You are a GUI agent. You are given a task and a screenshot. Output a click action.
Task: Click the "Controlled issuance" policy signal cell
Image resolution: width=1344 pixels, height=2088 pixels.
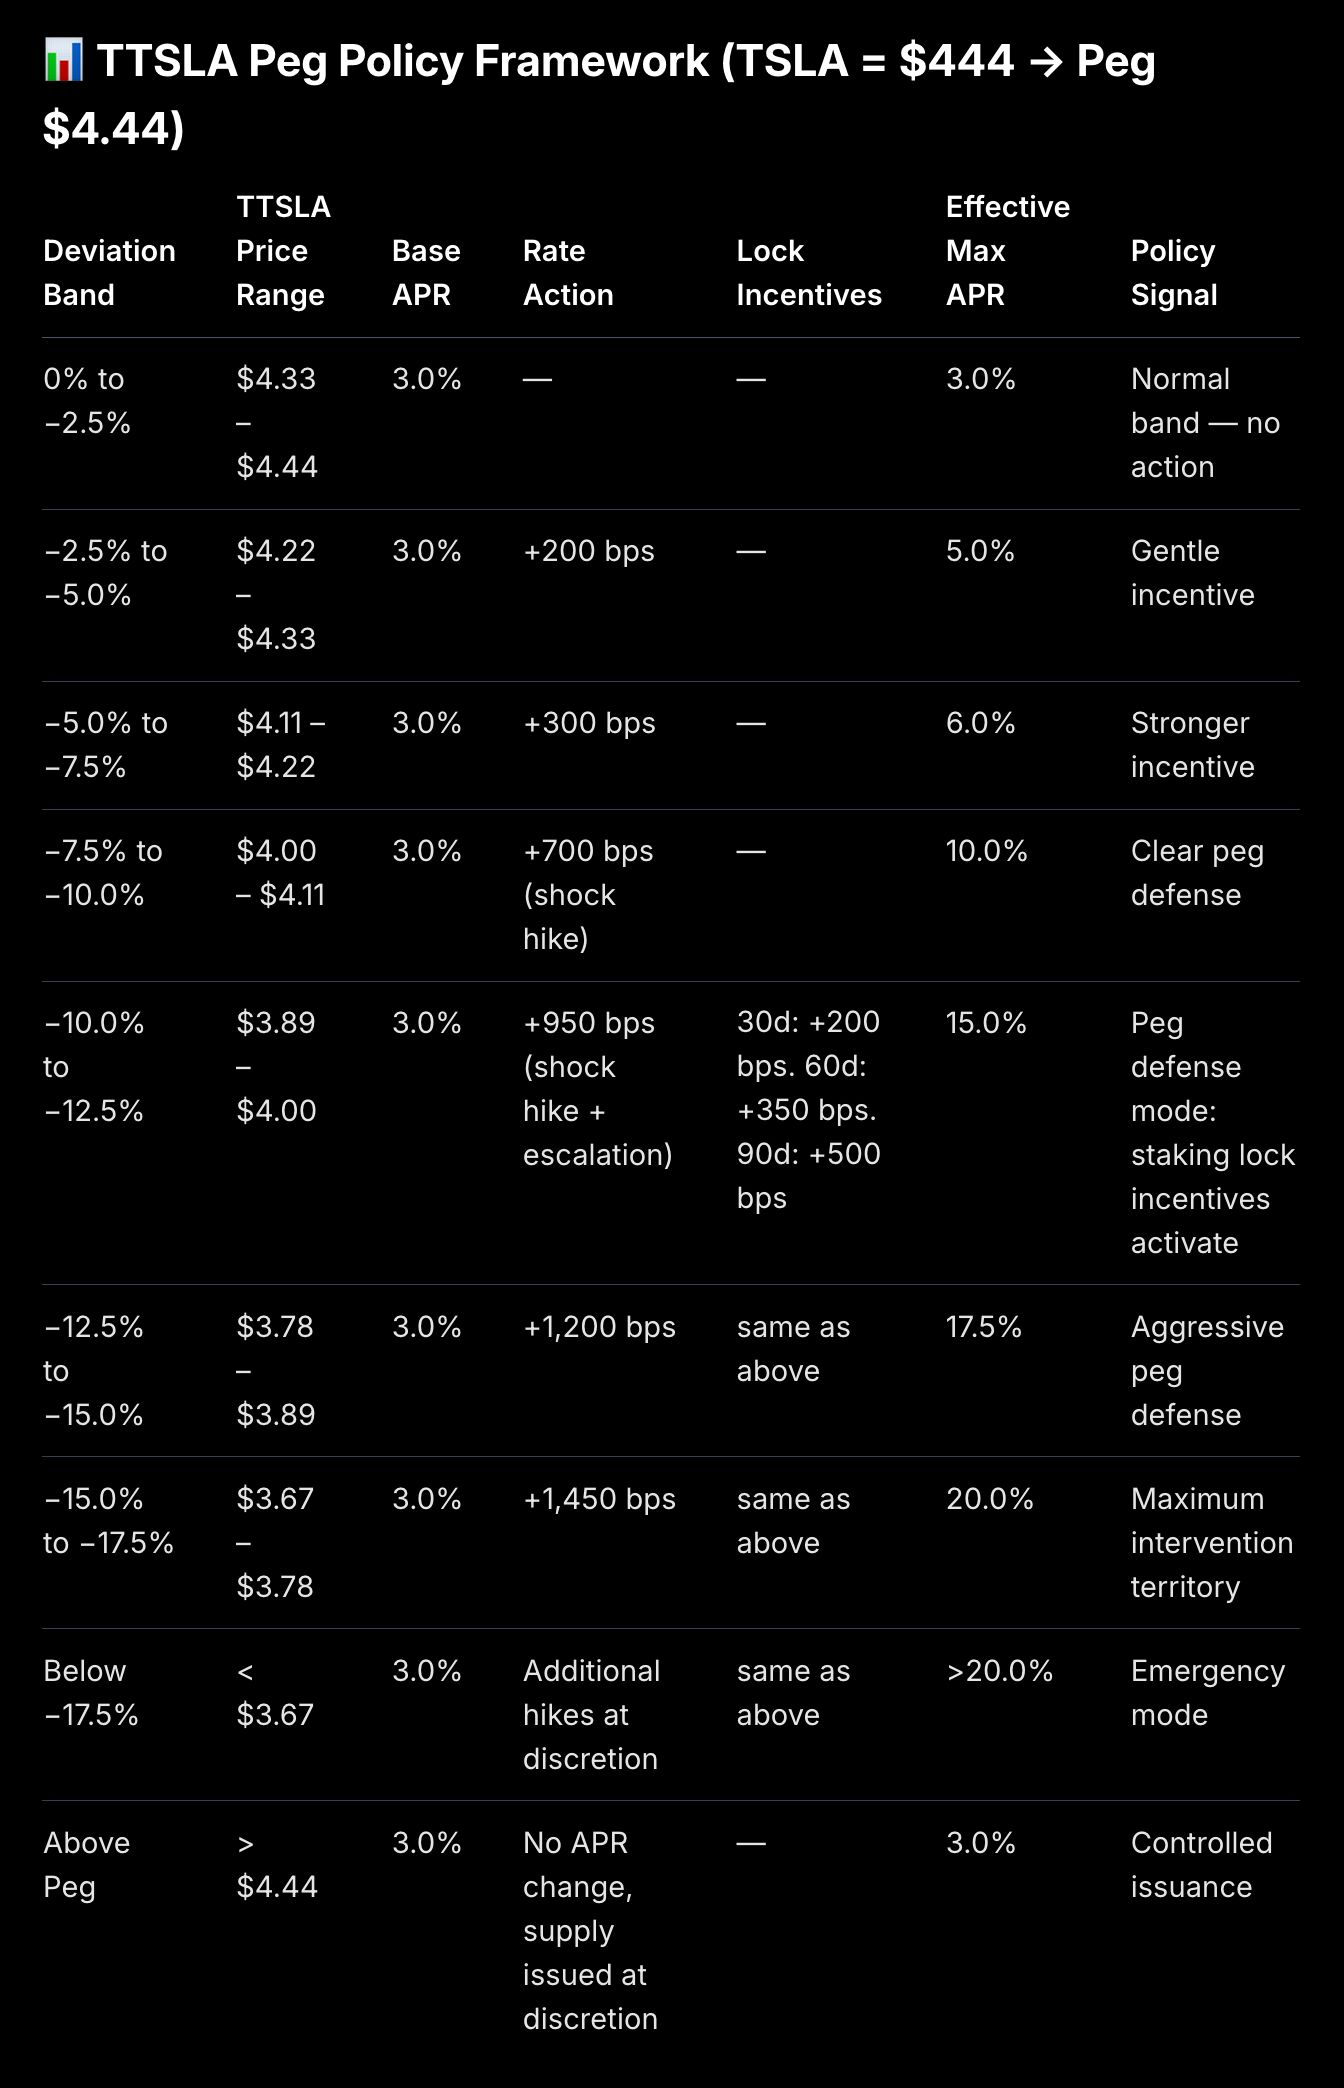coord(1201,1865)
